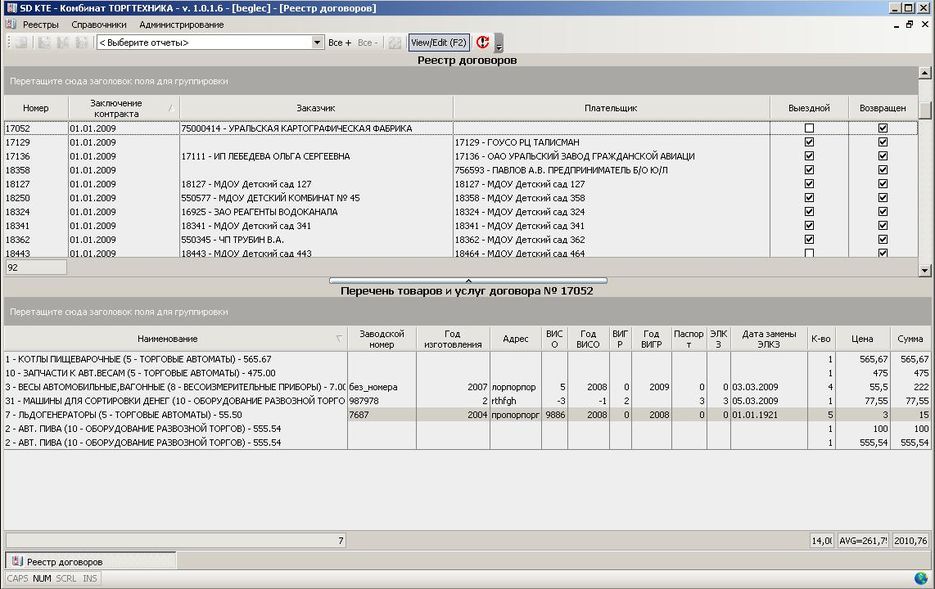The width and height of the screenshot is (935, 589).
Task: Click the greyed icon left of View/Edit
Action: [x=394, y=42]
